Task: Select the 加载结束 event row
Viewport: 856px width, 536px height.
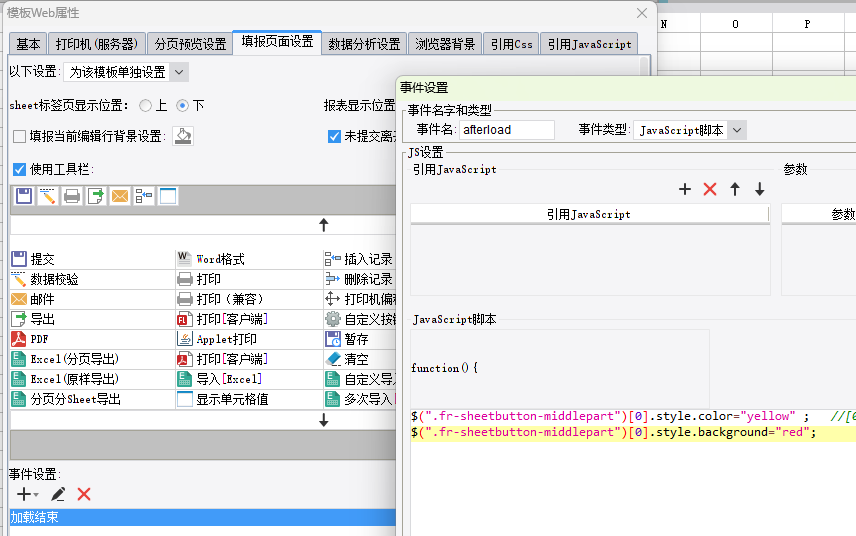Action: pos(203,517)
